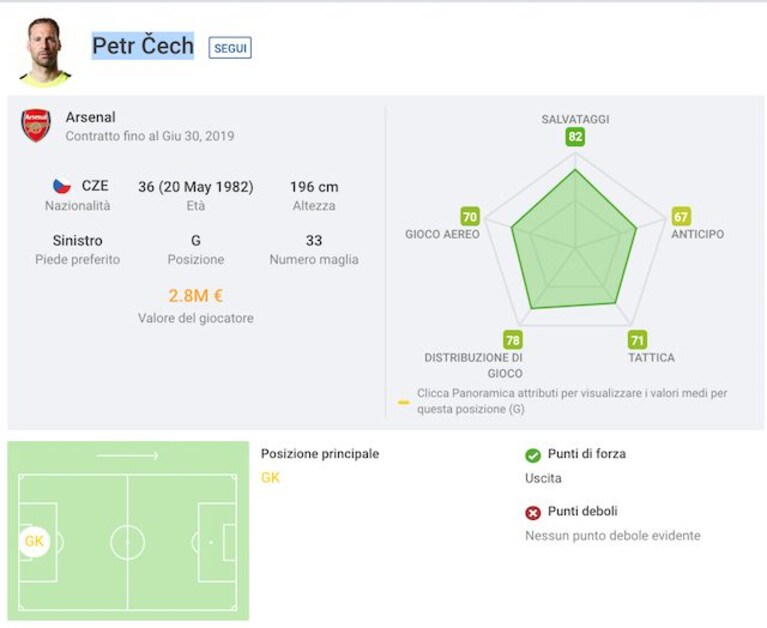
Task: Open the Arsenal team link
Action: pyautogui.click(x=90, y=117)
